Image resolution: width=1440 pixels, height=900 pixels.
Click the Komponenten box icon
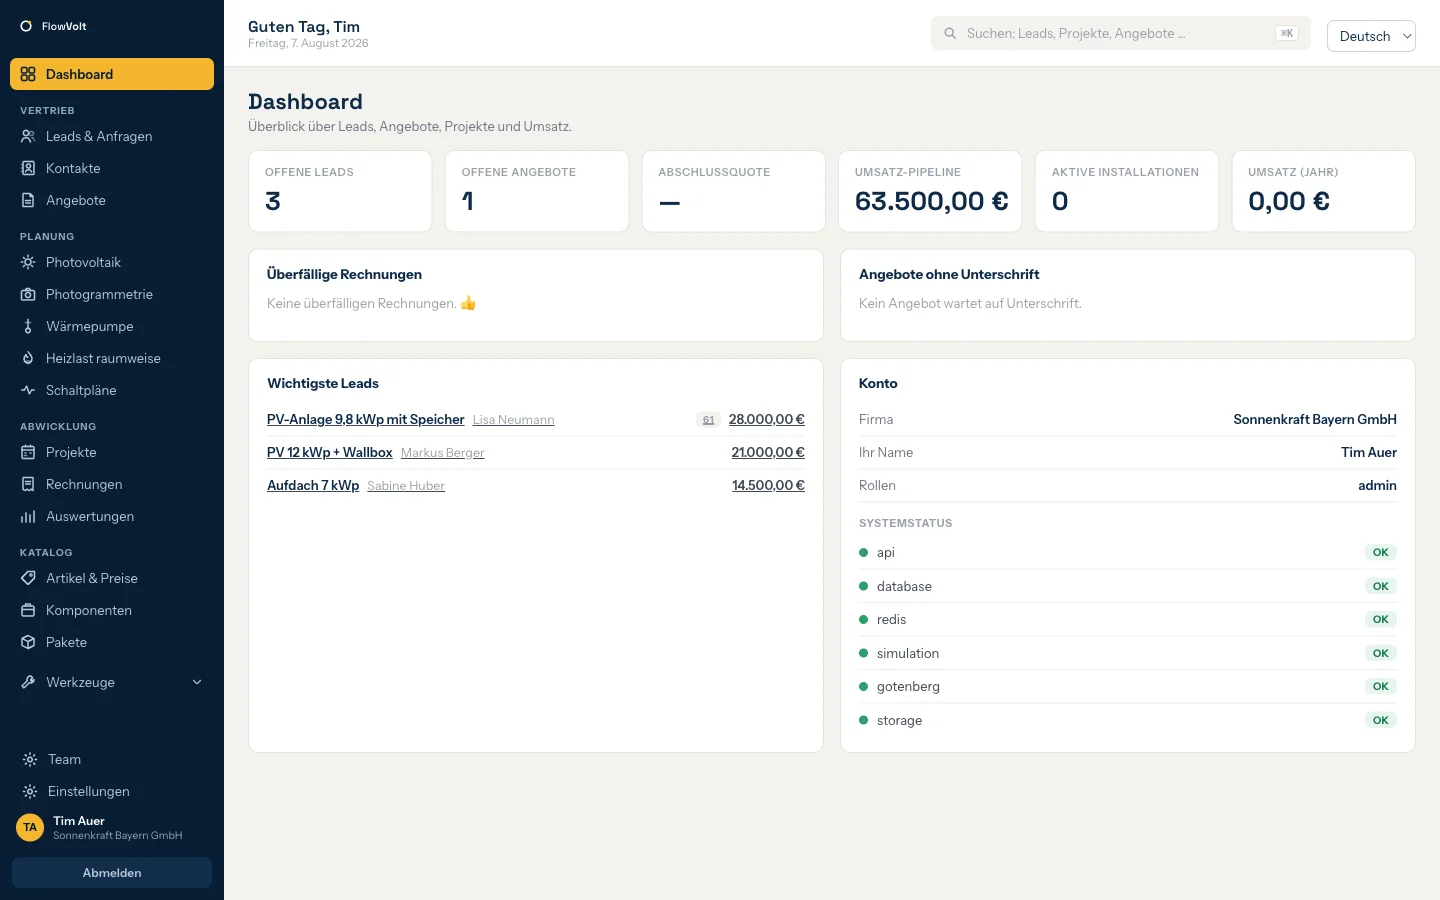pos(28,610)
